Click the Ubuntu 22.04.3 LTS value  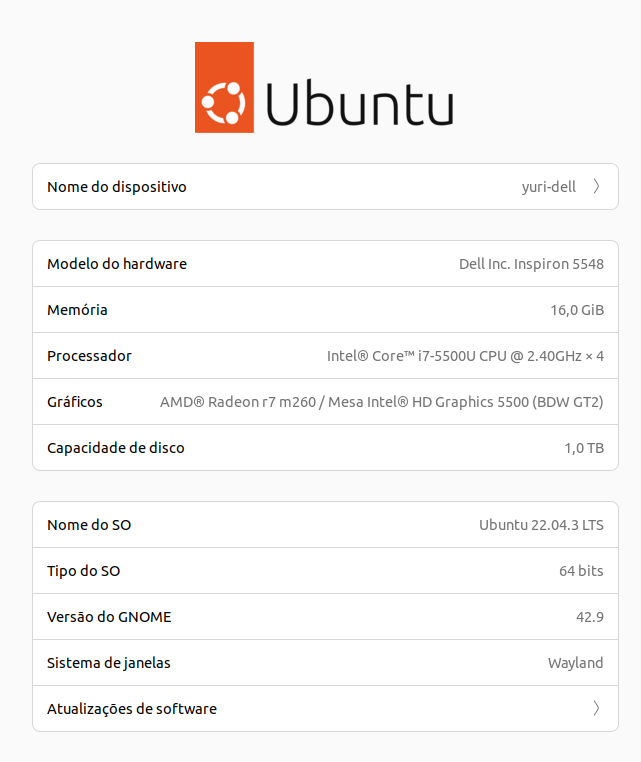click(541, 525)
